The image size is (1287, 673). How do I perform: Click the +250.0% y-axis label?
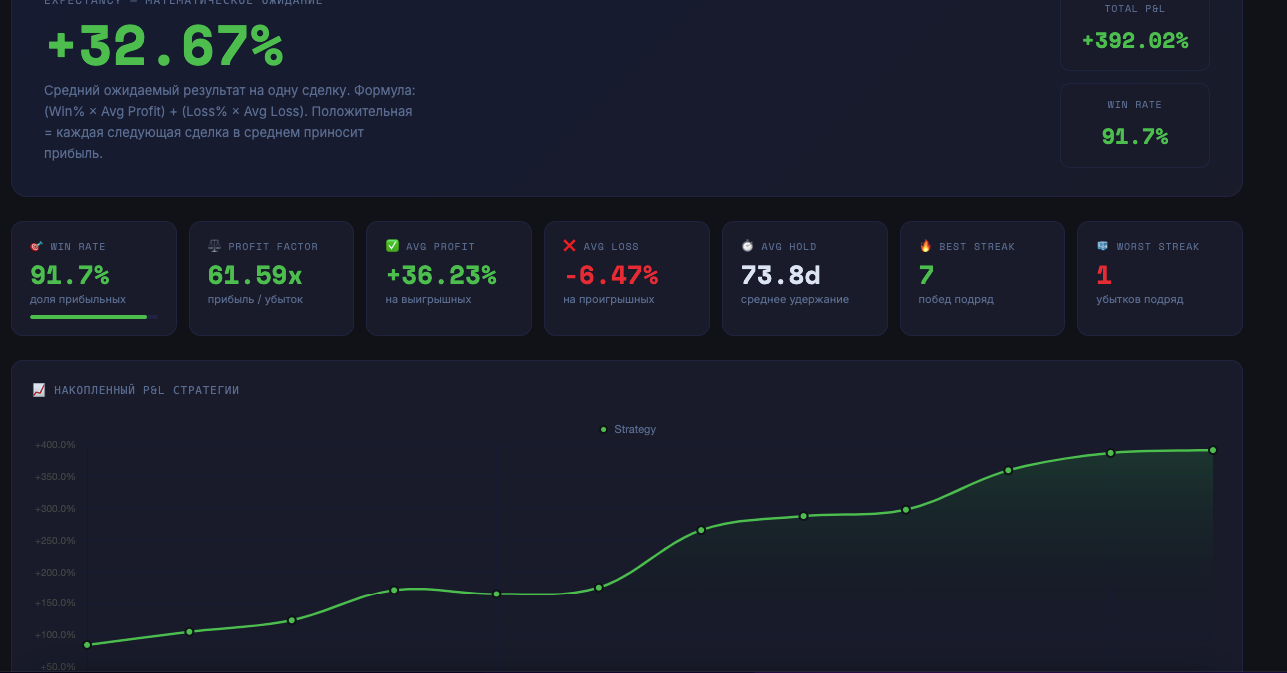point(55,541)
